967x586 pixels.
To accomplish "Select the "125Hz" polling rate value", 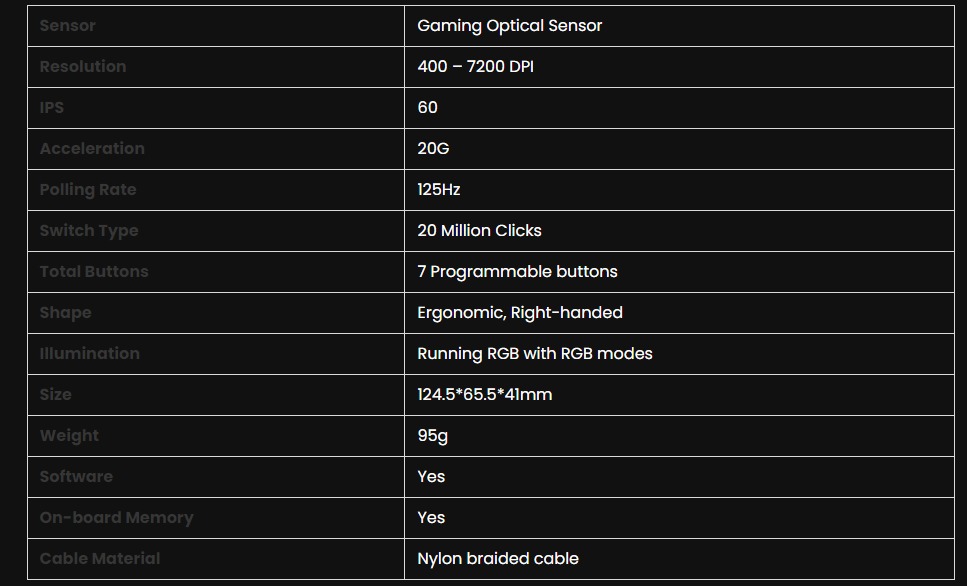I will [438, 190].
